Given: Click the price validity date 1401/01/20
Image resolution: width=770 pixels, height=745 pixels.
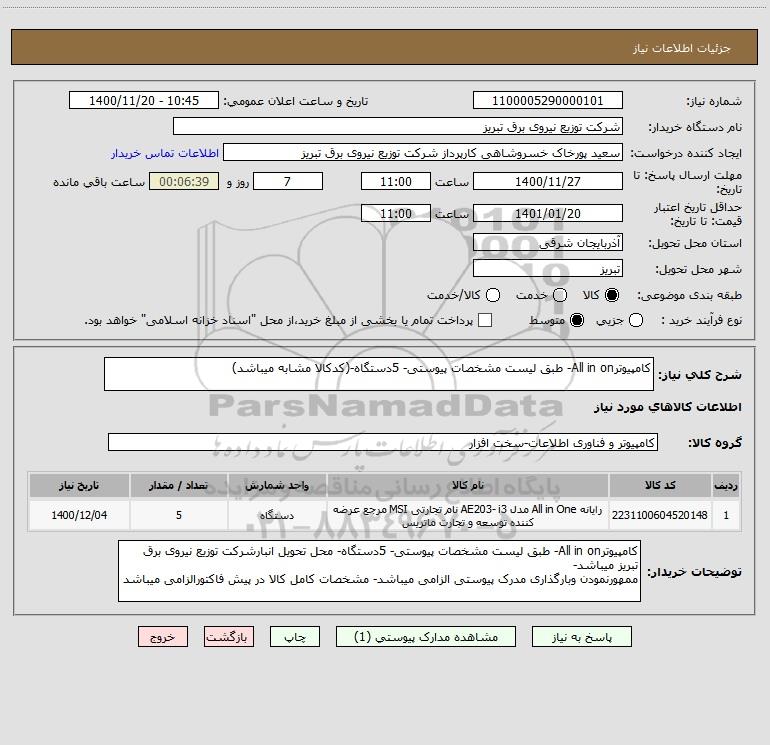Looking at the screenshot, I should click(548, 213).
